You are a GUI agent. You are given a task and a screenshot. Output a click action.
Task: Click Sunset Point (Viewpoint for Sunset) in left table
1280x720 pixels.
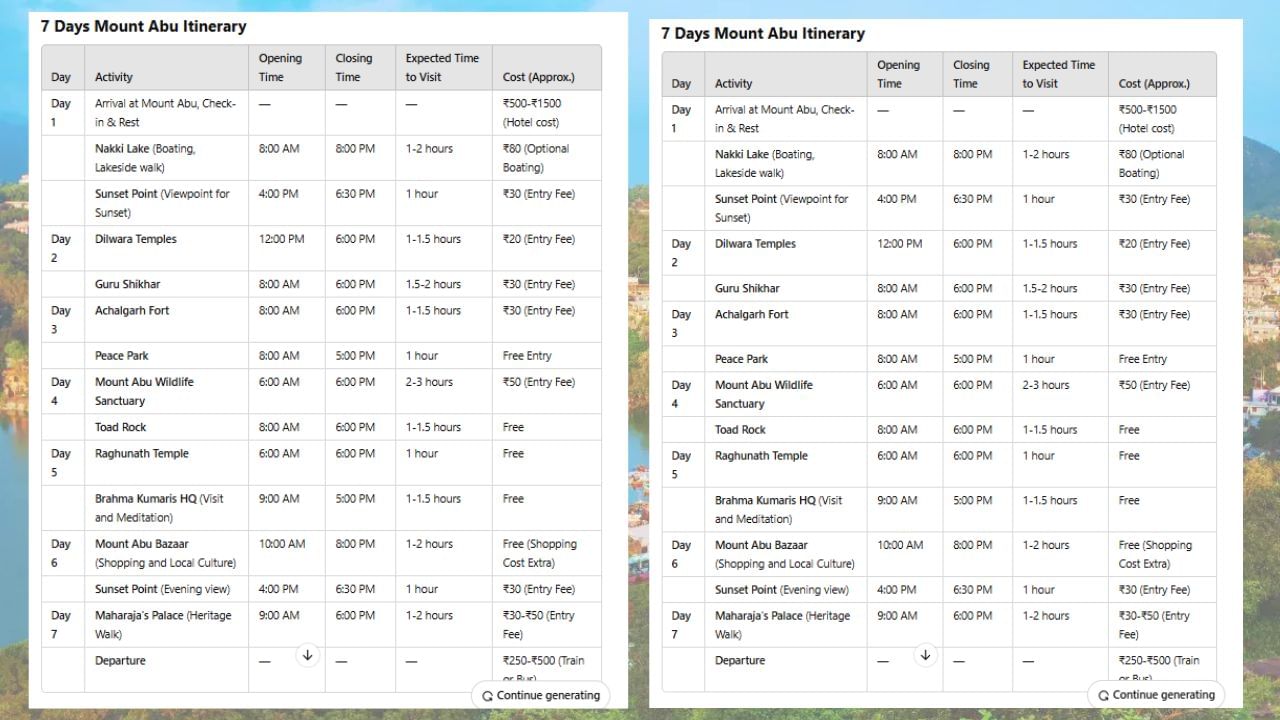pos(162,203)
